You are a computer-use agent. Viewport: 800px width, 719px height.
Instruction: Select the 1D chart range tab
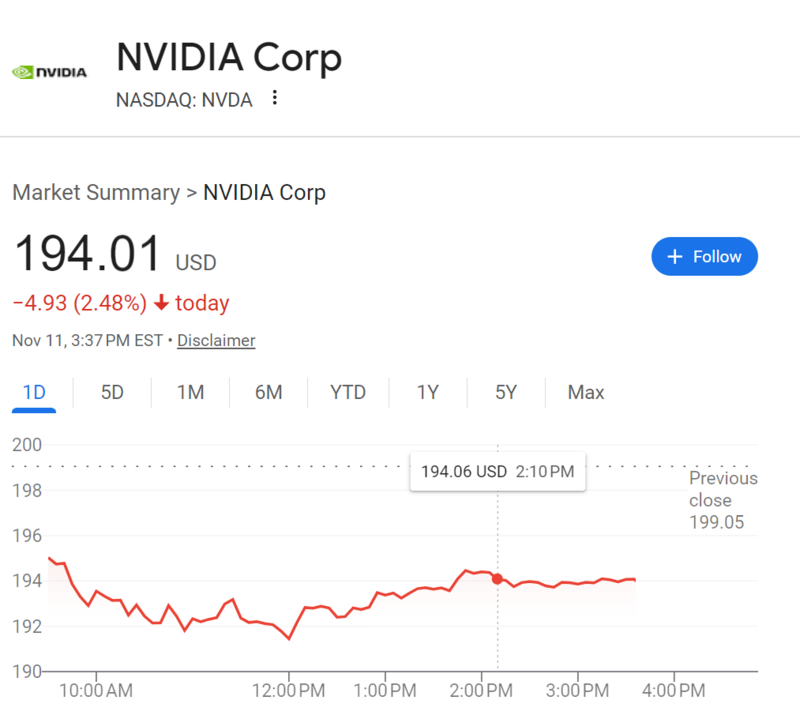point(34,392)
